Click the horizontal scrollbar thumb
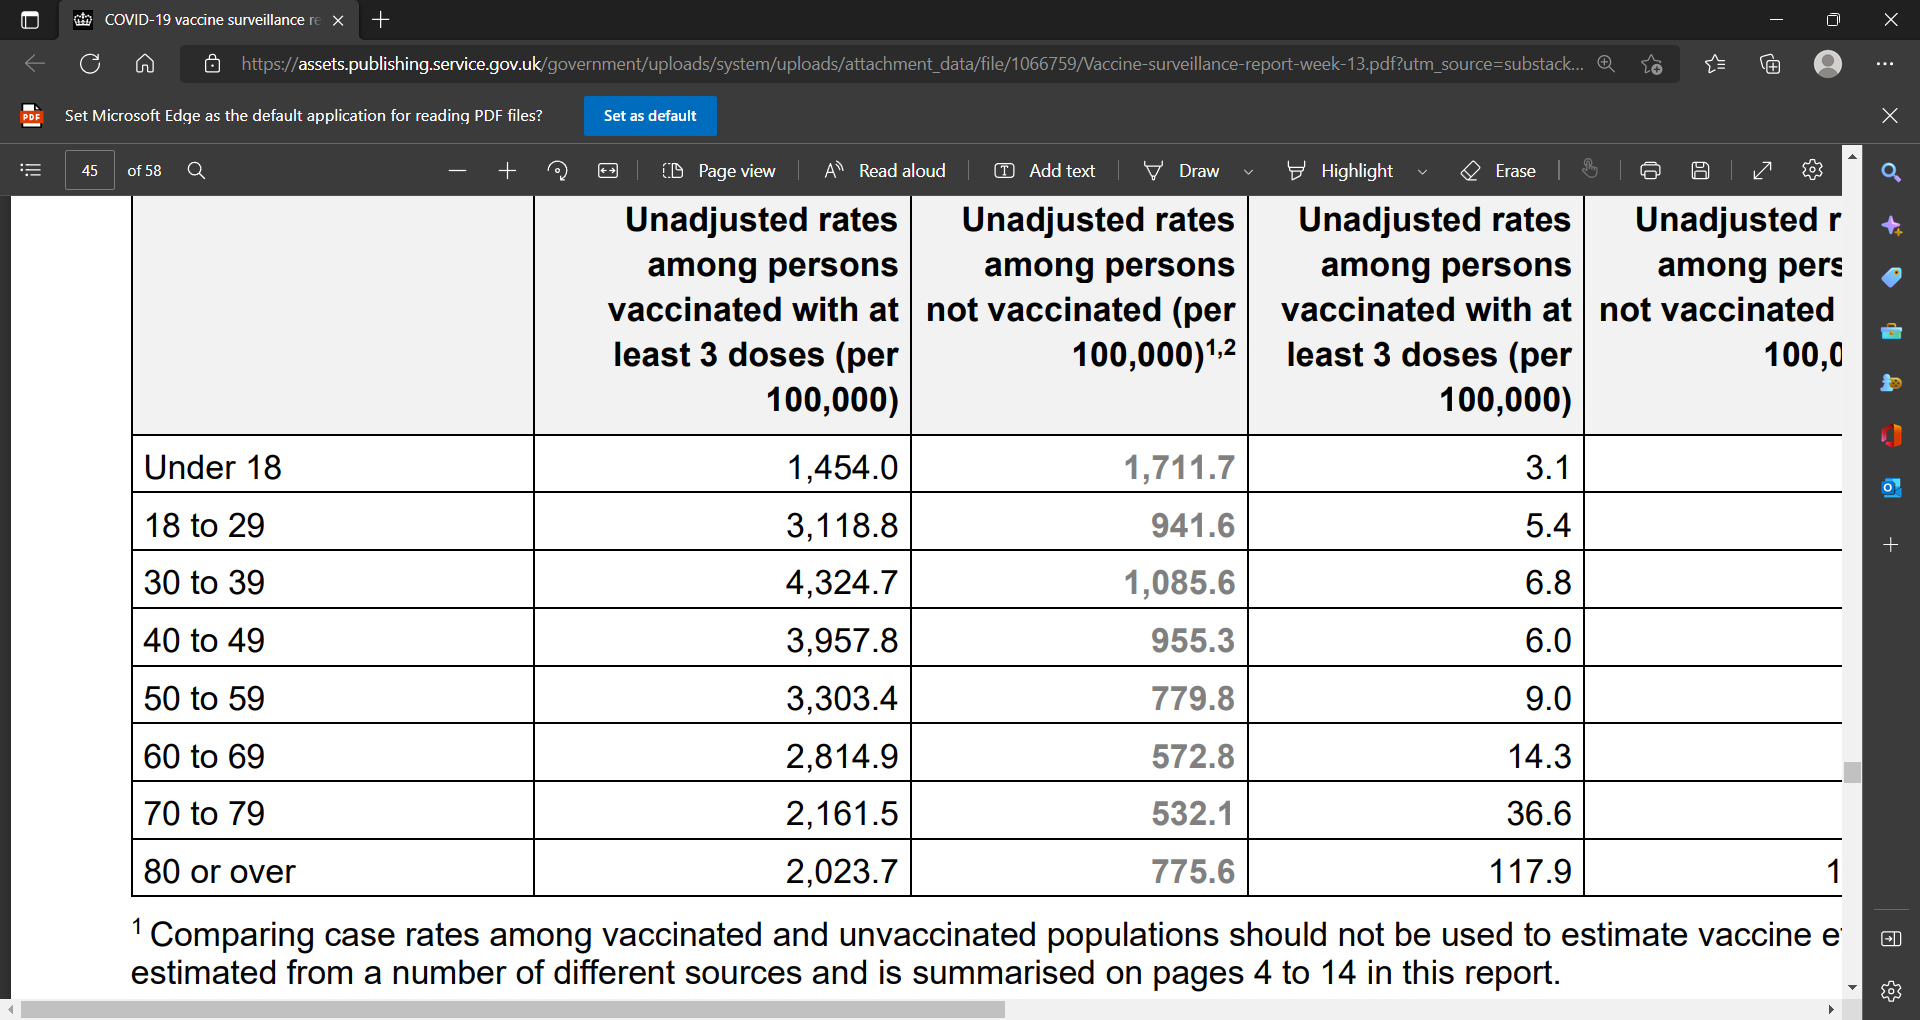Screen dimensions: 1920x1020 [512, 1010]
